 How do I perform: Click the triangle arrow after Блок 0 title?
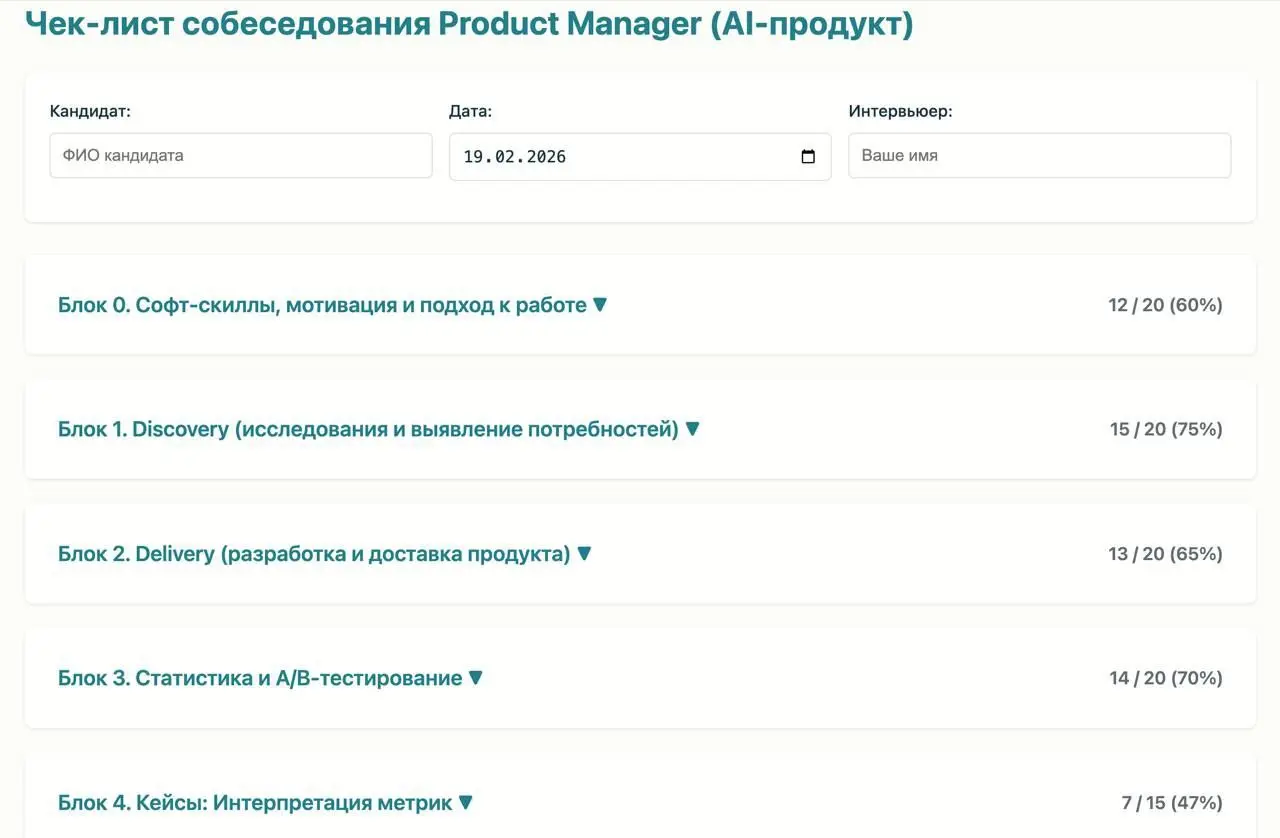click(x=600, y=304)
